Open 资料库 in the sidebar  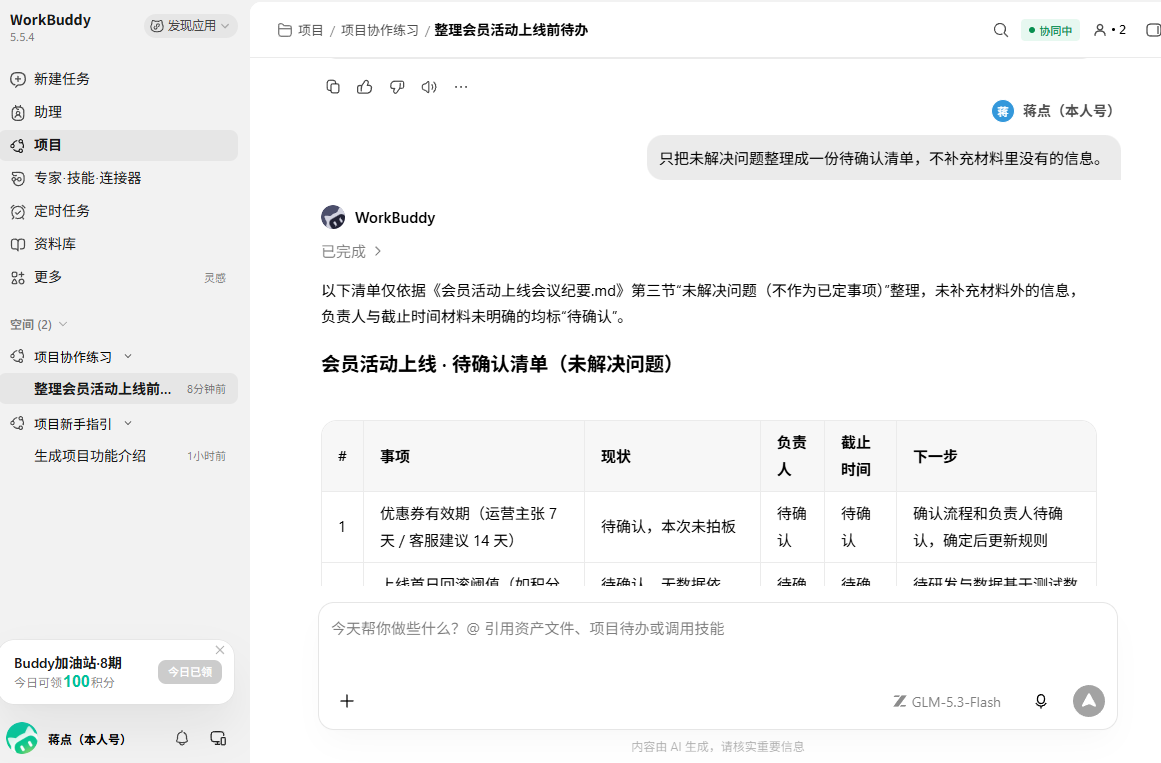(118, 244)
